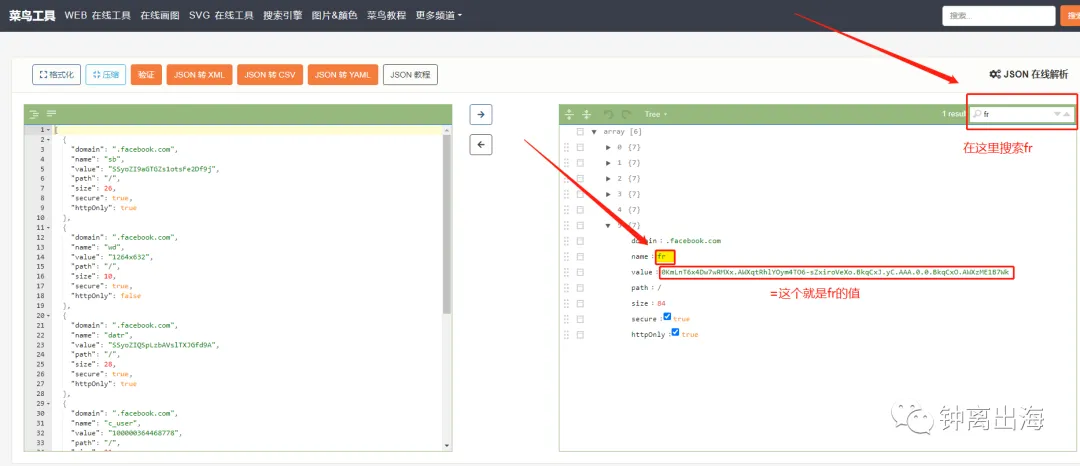The width and height of the screenshot is (1080, 466).
Task: Click the magnifier icon in tree search
Action: coord(977,114)
